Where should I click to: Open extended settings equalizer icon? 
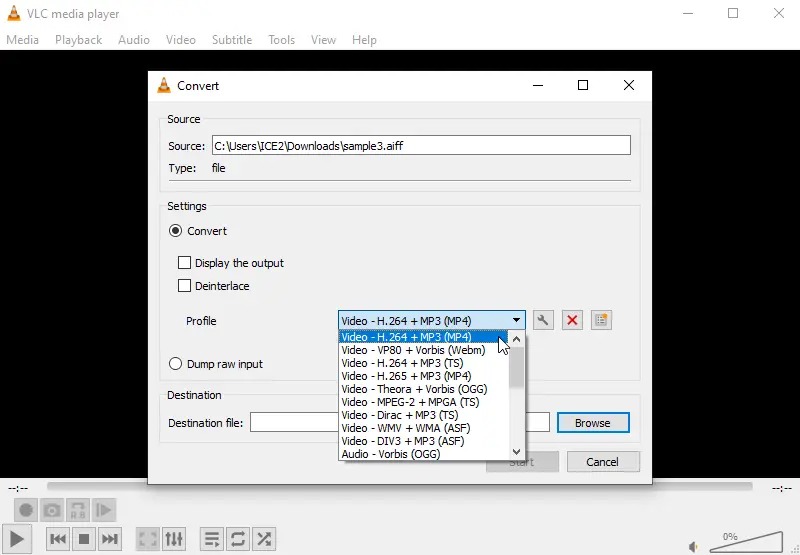point(173,539)
